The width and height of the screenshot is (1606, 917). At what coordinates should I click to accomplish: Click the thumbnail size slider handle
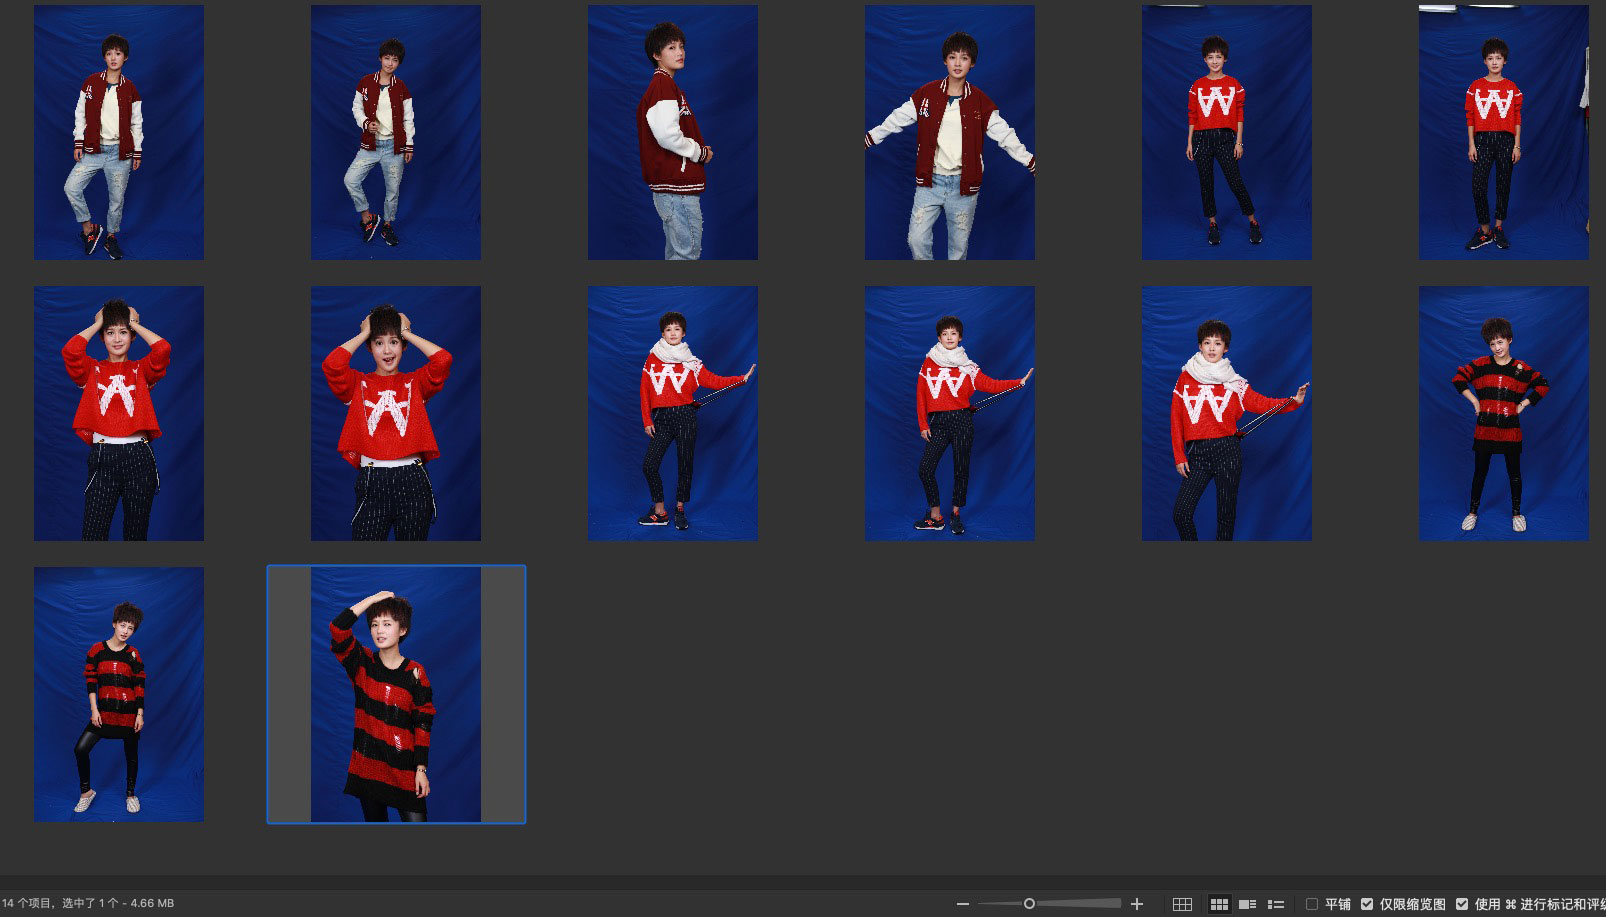click(1029, 904)
